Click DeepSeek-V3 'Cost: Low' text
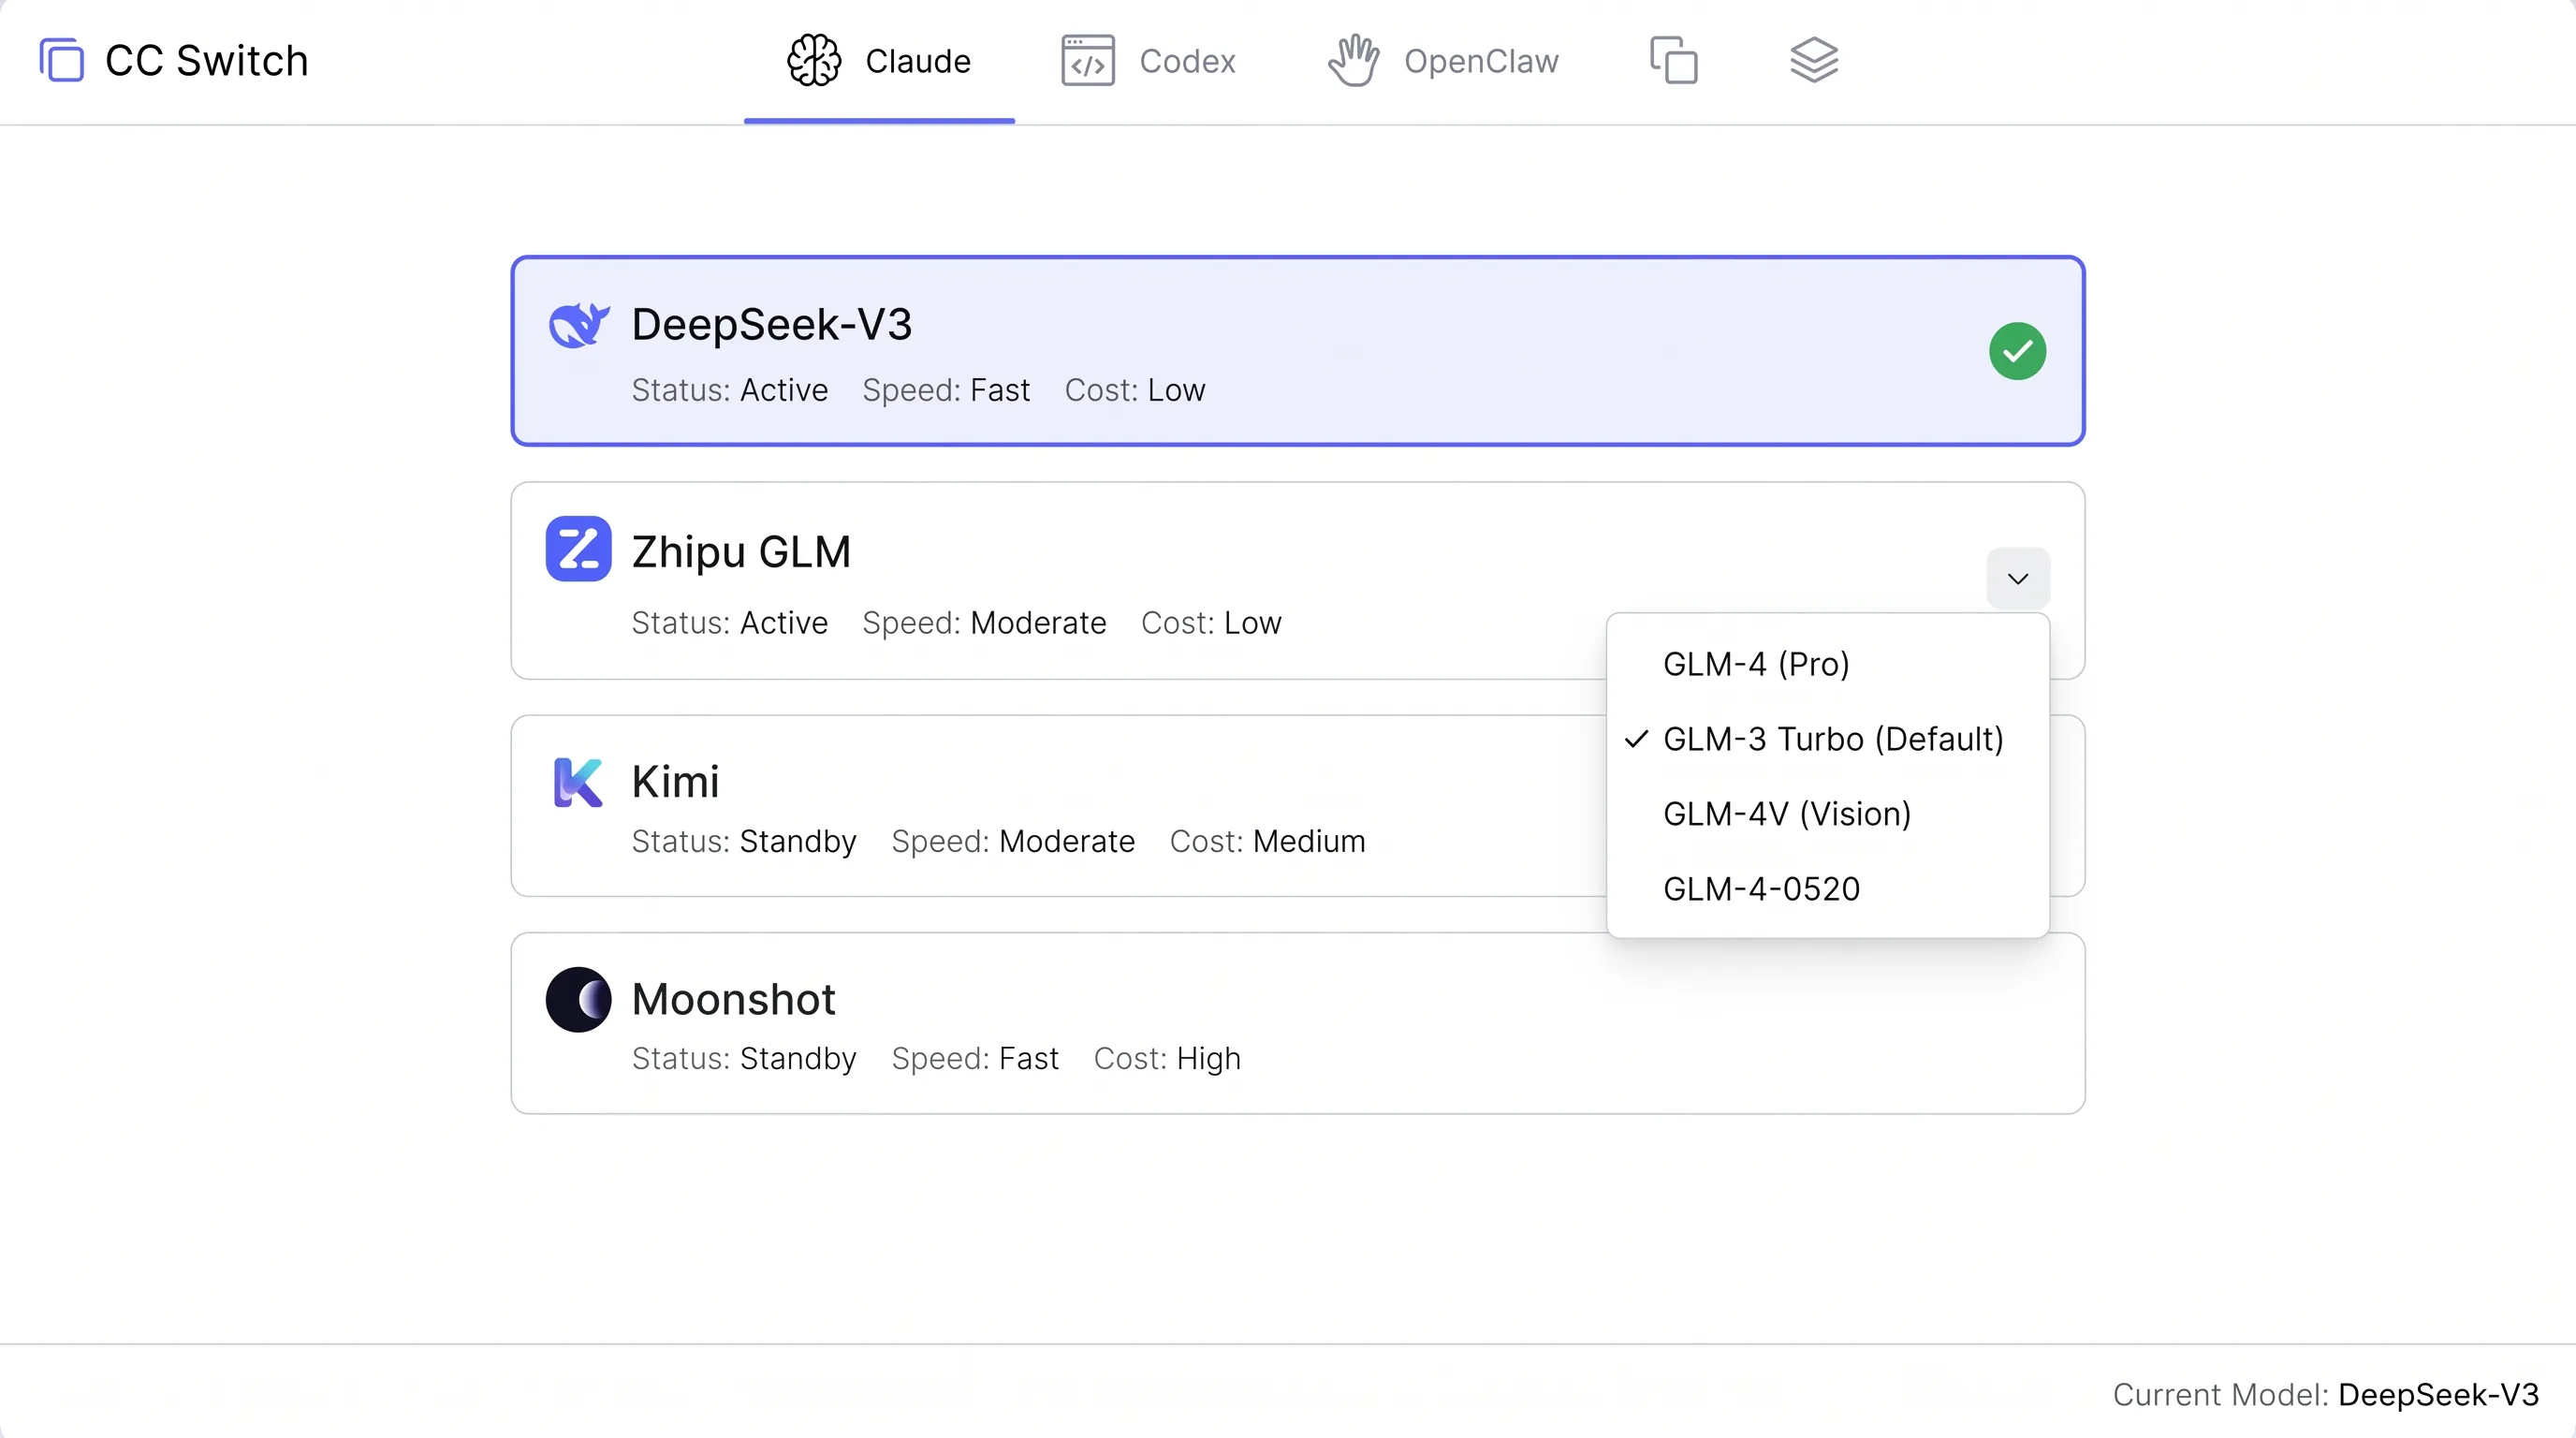 pos(1135,390)
